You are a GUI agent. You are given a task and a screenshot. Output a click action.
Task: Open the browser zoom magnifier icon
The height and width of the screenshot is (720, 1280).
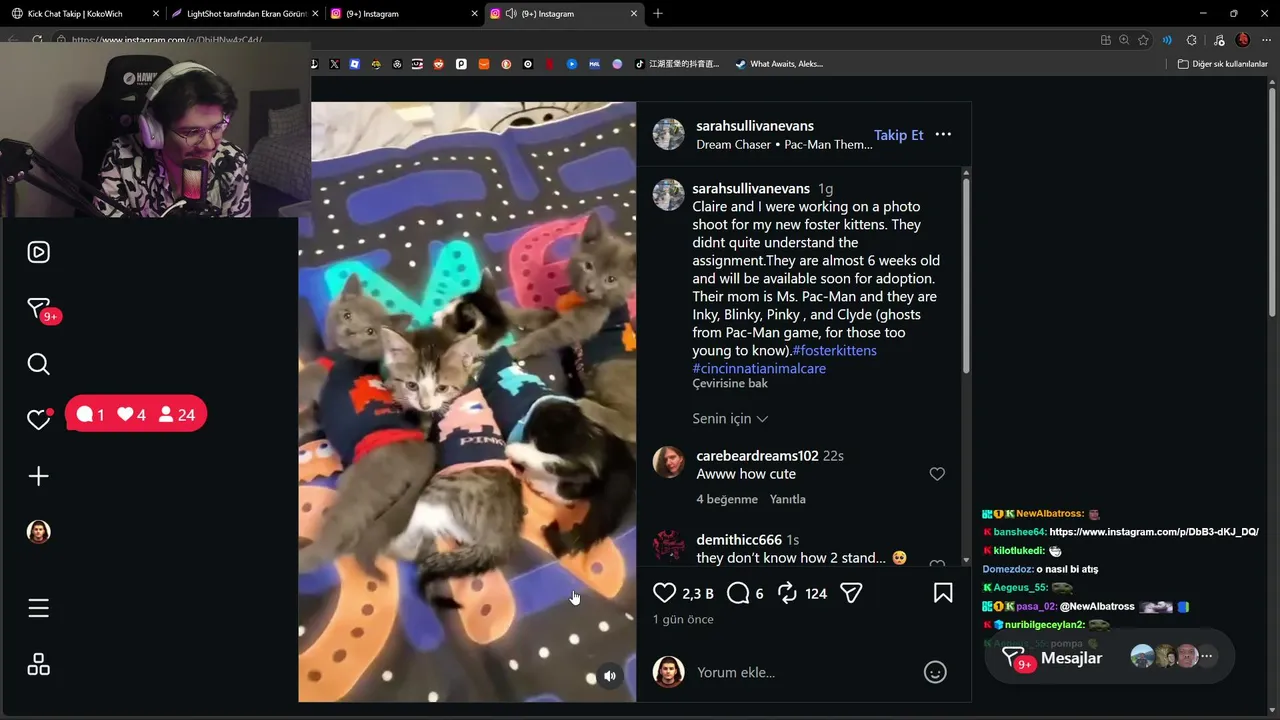coord(1124,40)
